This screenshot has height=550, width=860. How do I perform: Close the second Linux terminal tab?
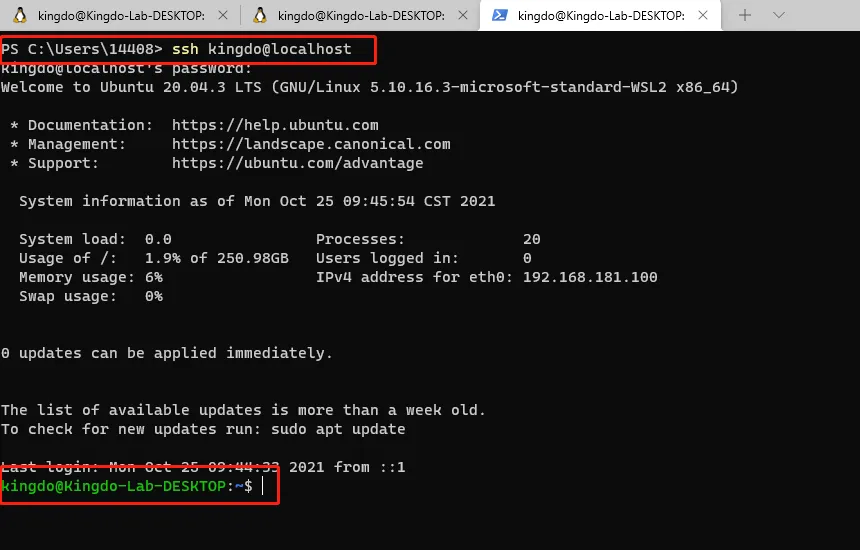[461, 15]
